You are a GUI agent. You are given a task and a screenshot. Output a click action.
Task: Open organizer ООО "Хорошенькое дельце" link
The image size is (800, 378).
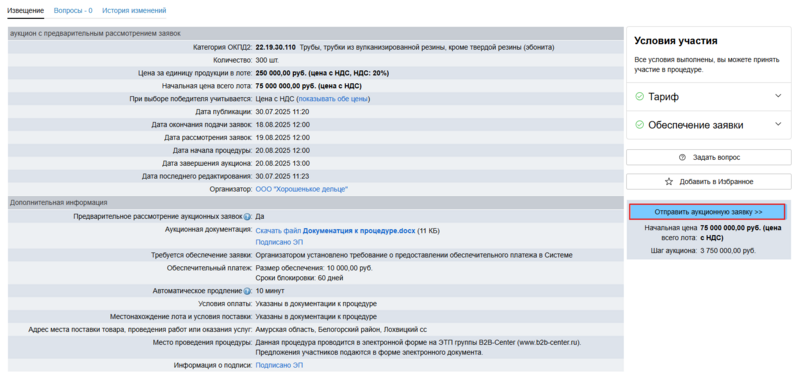coord(302,189)
